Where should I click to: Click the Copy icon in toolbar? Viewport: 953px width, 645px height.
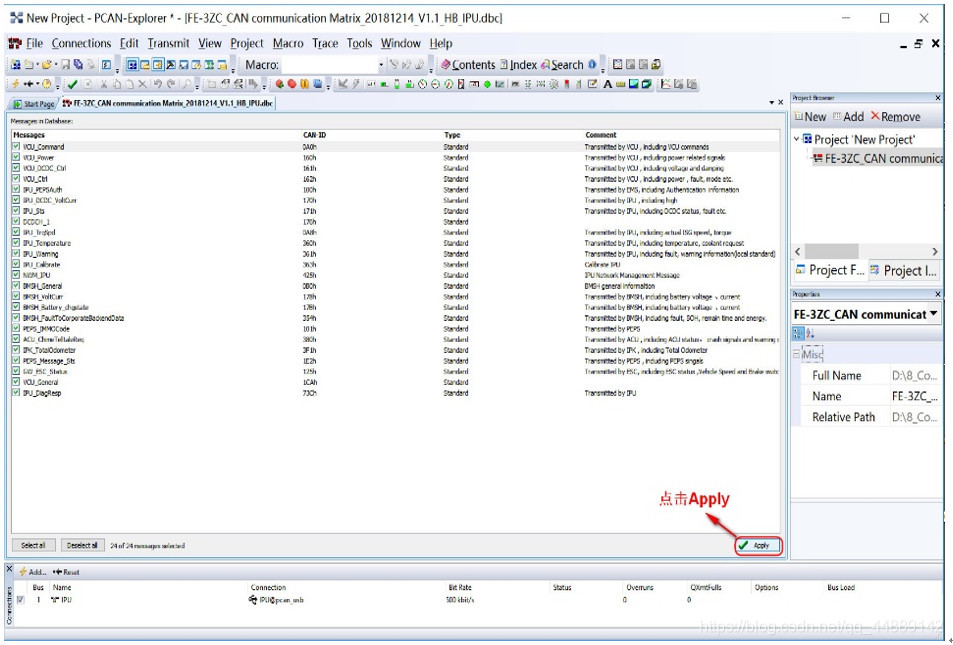coord(117,84)
